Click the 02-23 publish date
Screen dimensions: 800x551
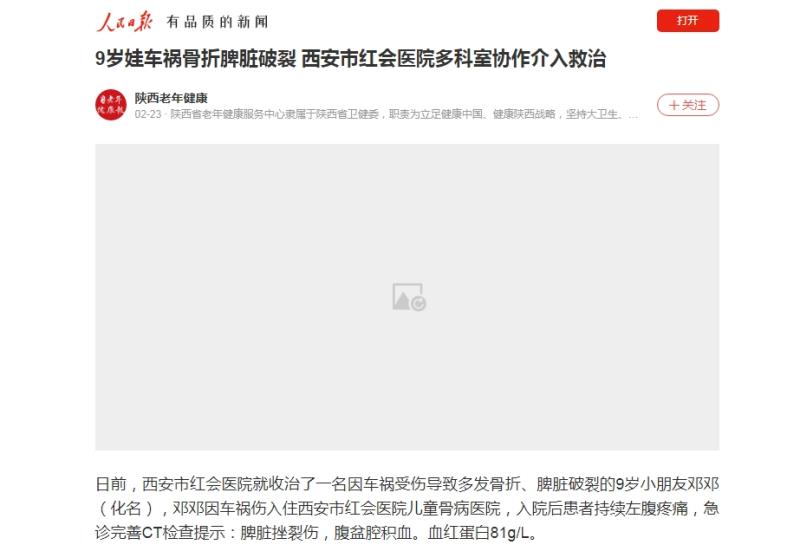[x=148, y=114]
